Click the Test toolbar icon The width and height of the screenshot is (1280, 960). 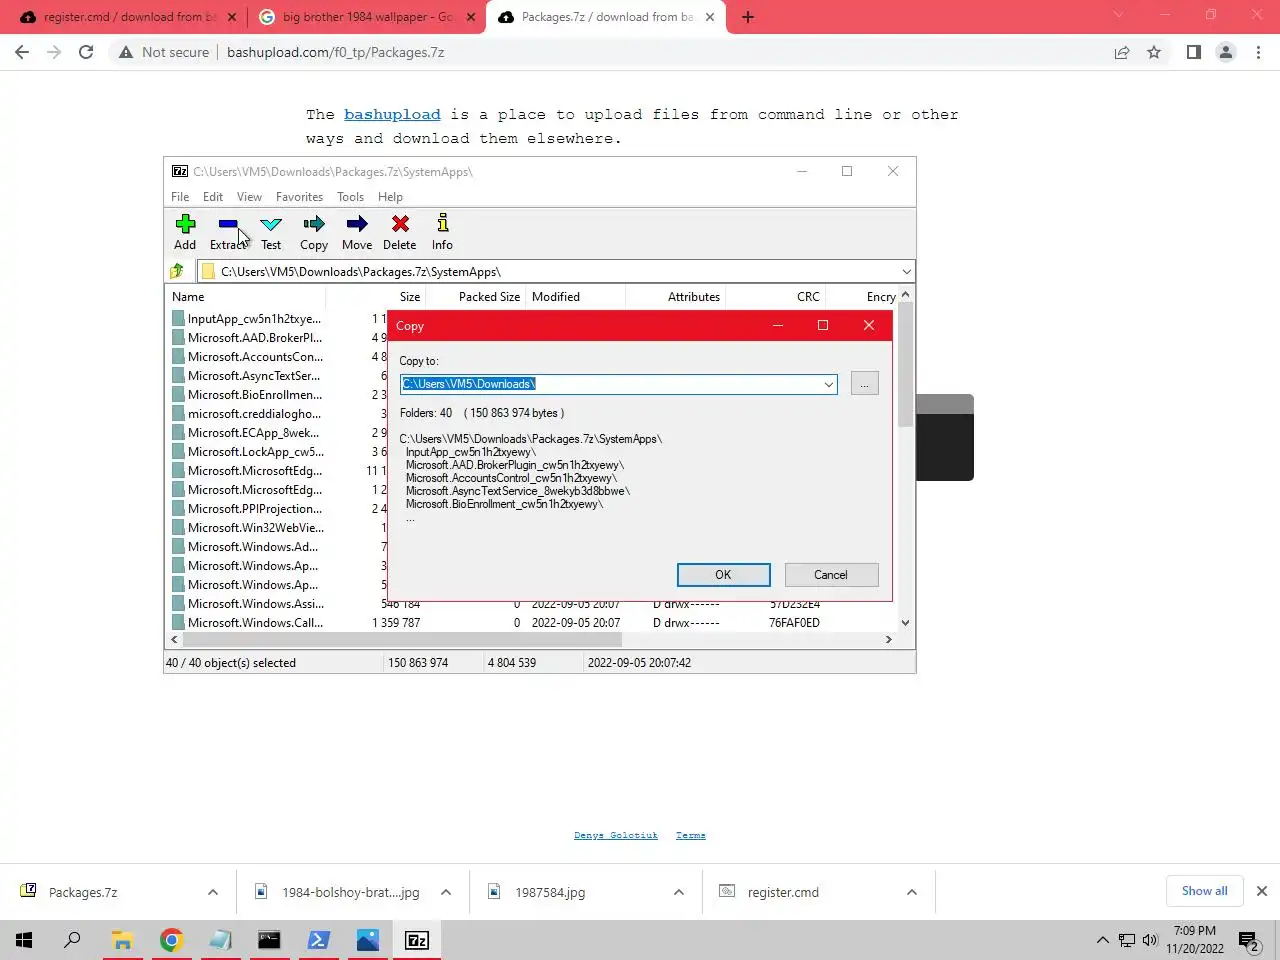click(x=271, y=224)
